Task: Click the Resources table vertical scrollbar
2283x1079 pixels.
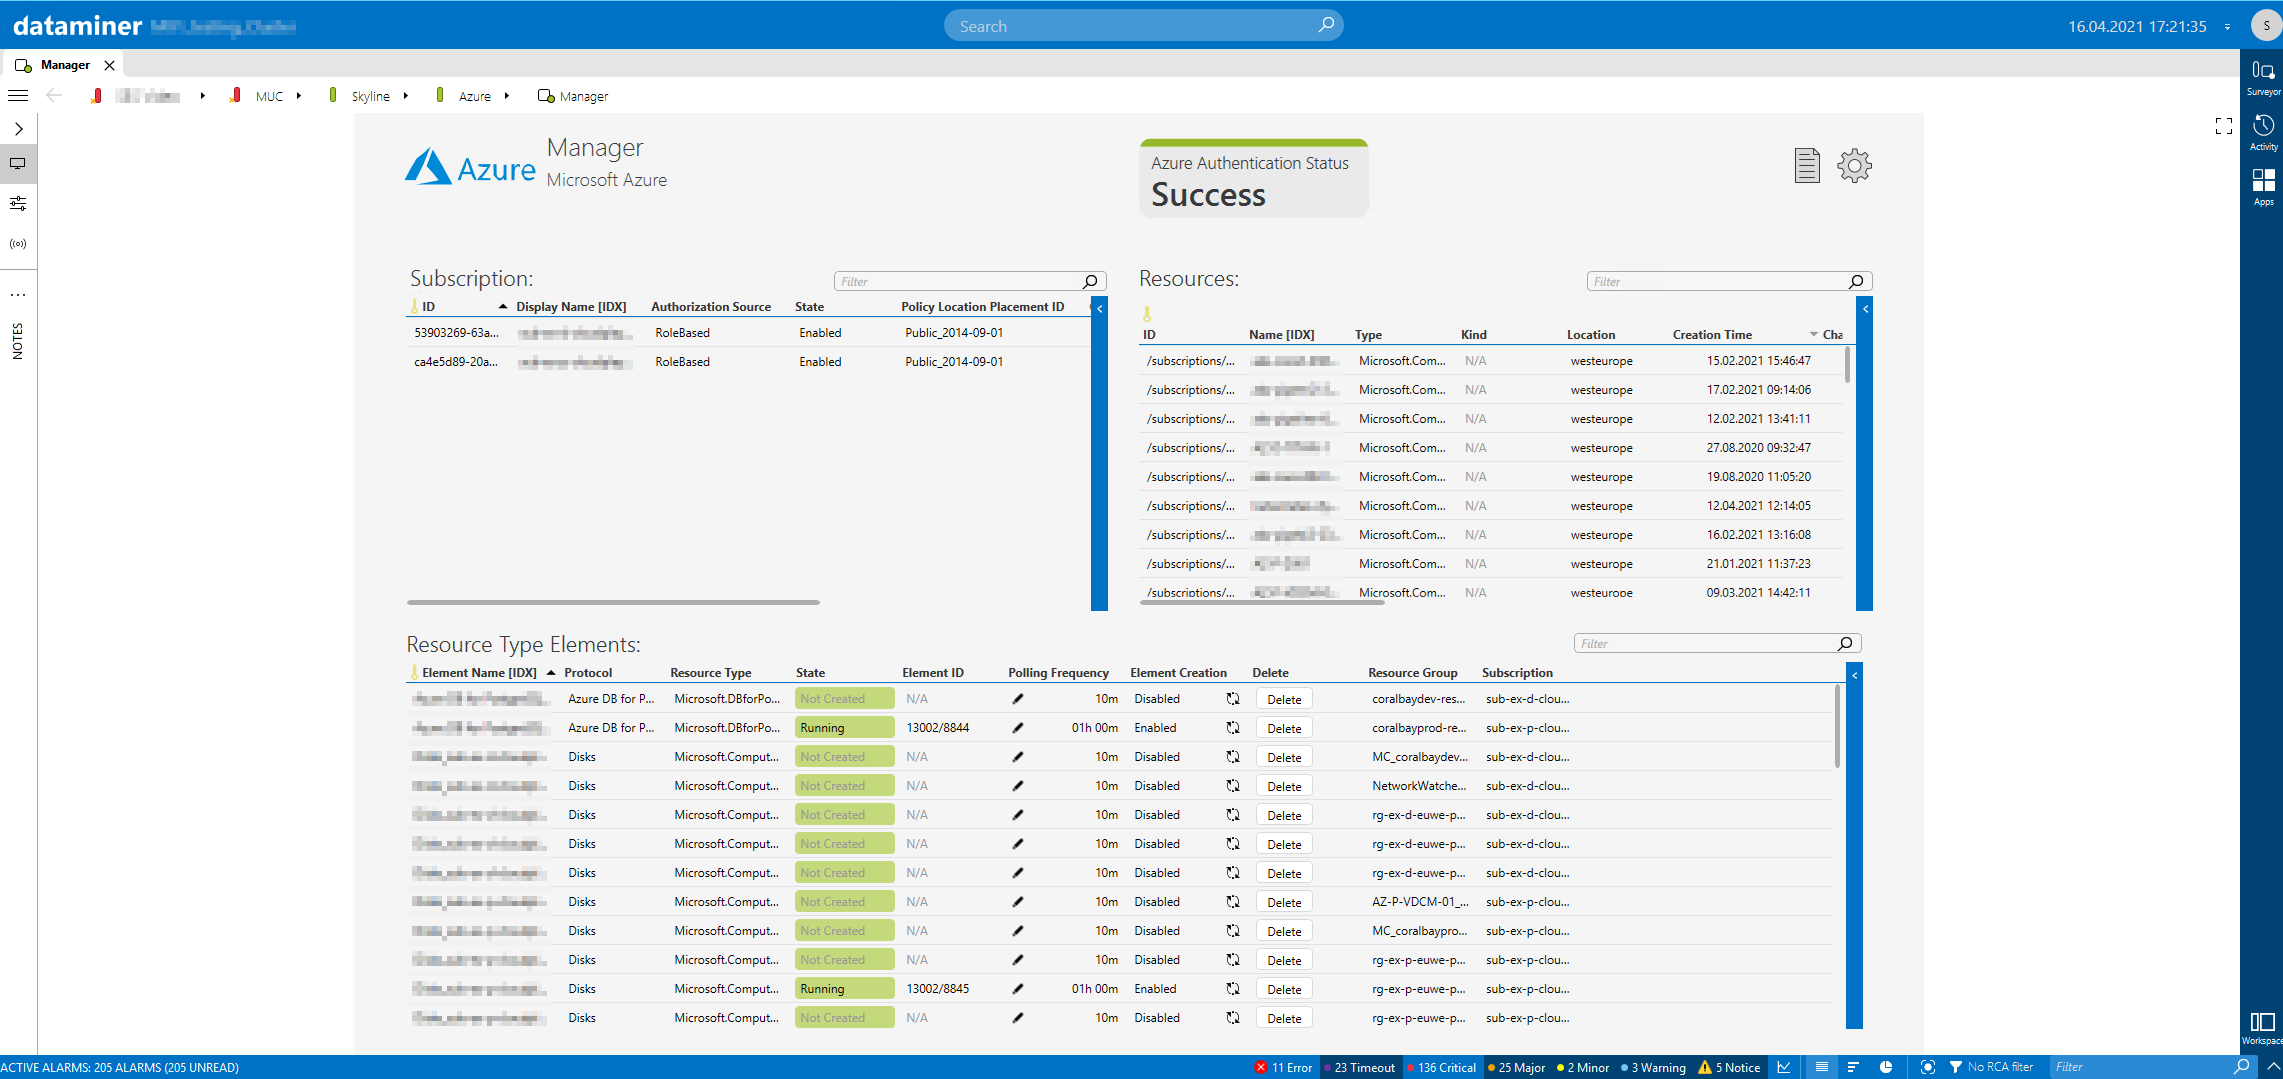Action: pyautogui.click(x=1847, y=364)
